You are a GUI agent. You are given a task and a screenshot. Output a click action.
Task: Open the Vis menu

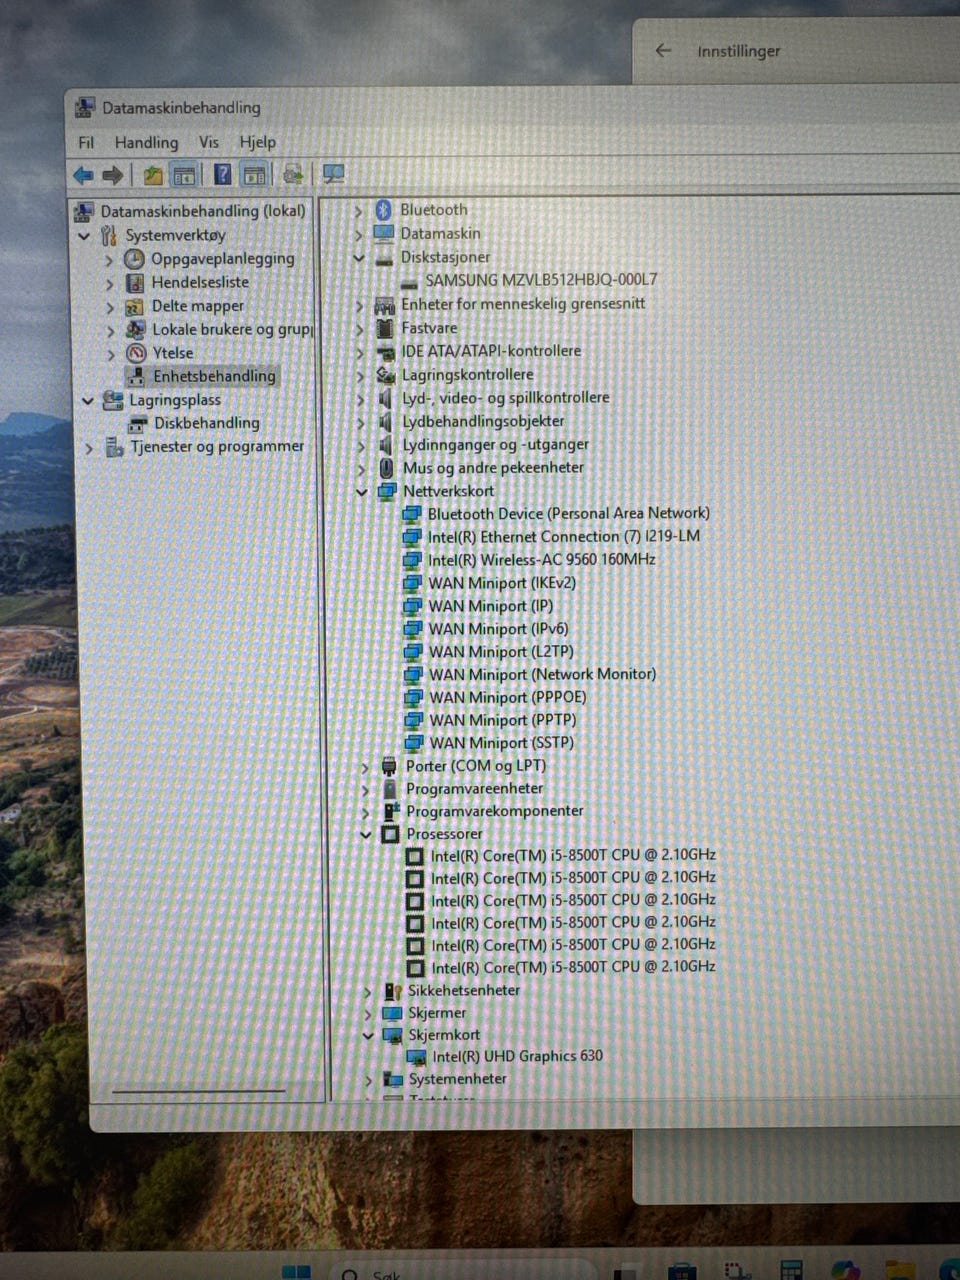click(x=208, y=142)
